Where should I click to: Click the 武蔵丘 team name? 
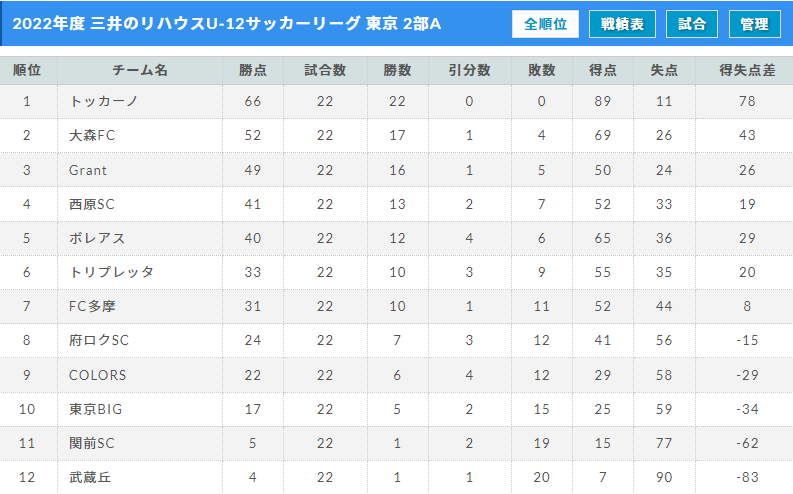click(90, 477)
